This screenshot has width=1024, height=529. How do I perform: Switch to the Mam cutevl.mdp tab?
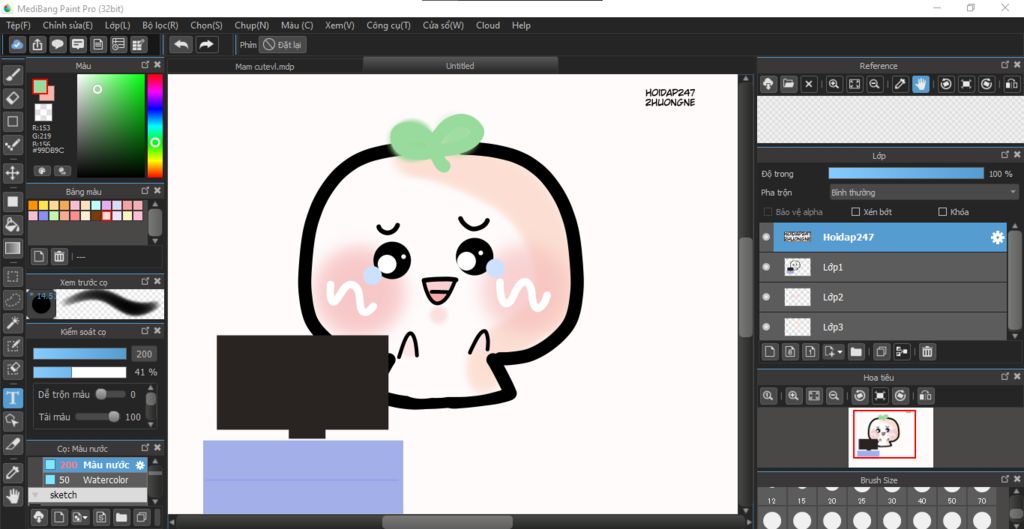click(x=264, y=66)
